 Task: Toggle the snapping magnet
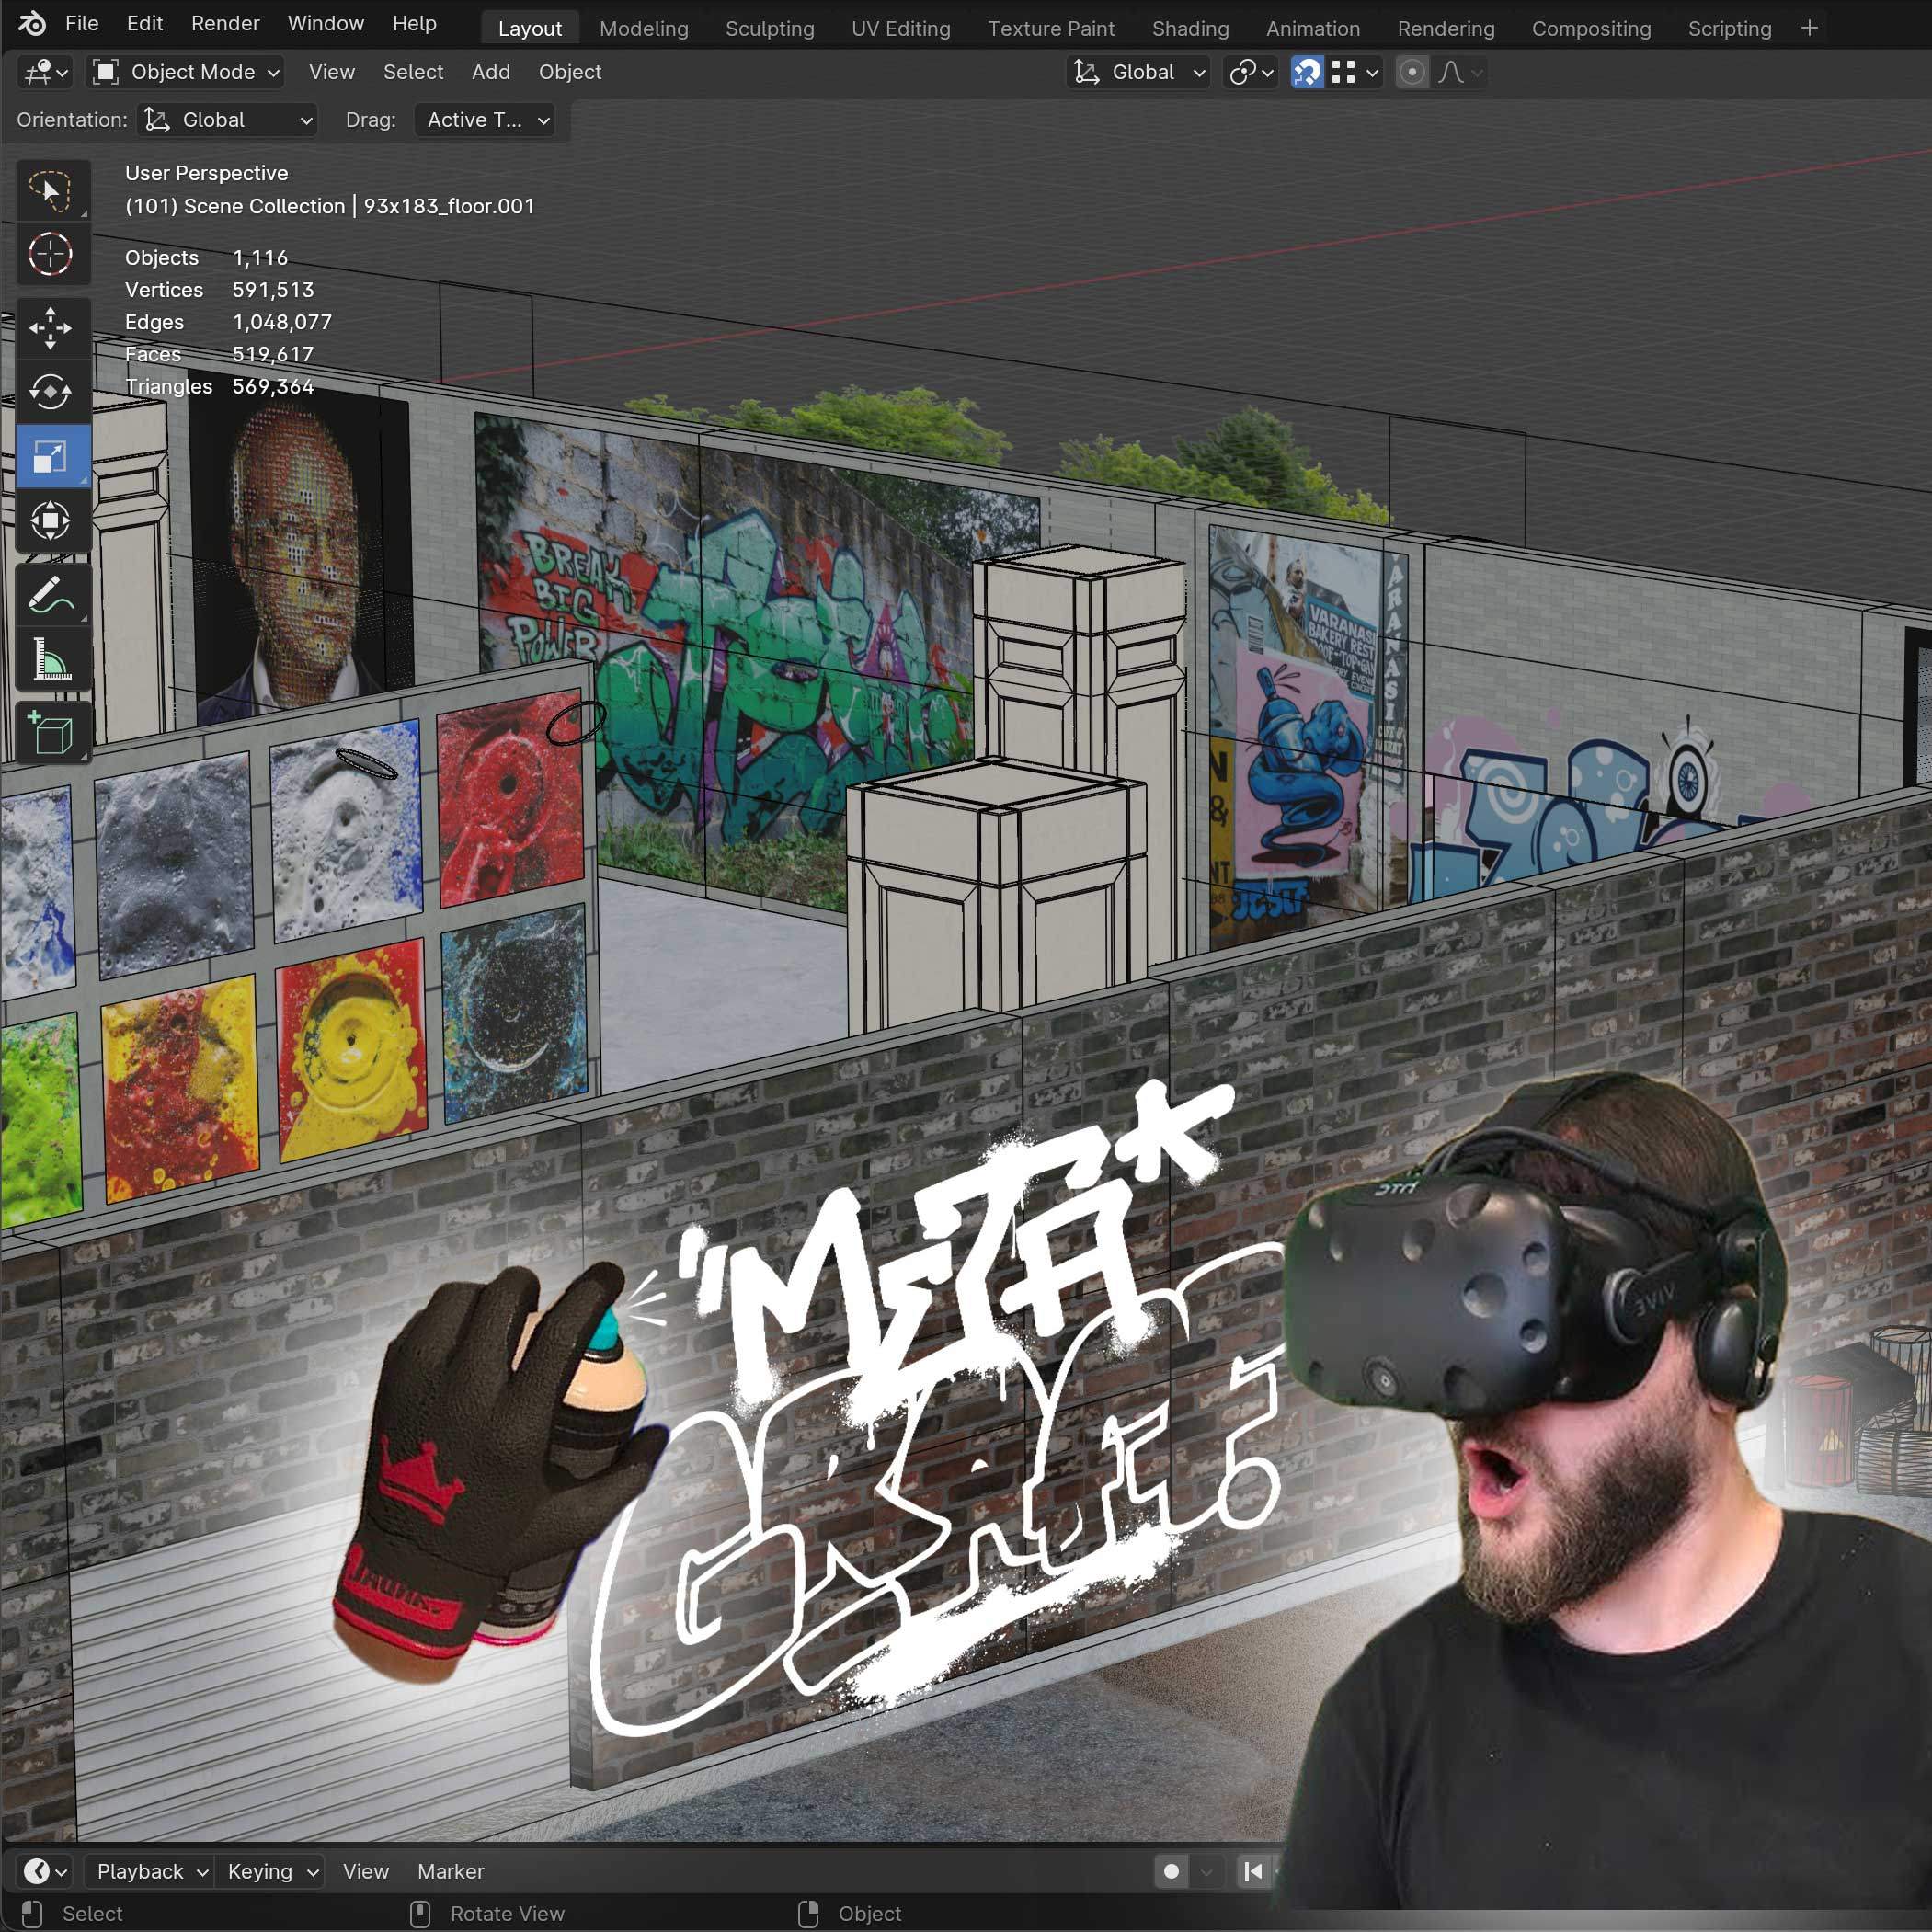click(x=1306, y=72)
